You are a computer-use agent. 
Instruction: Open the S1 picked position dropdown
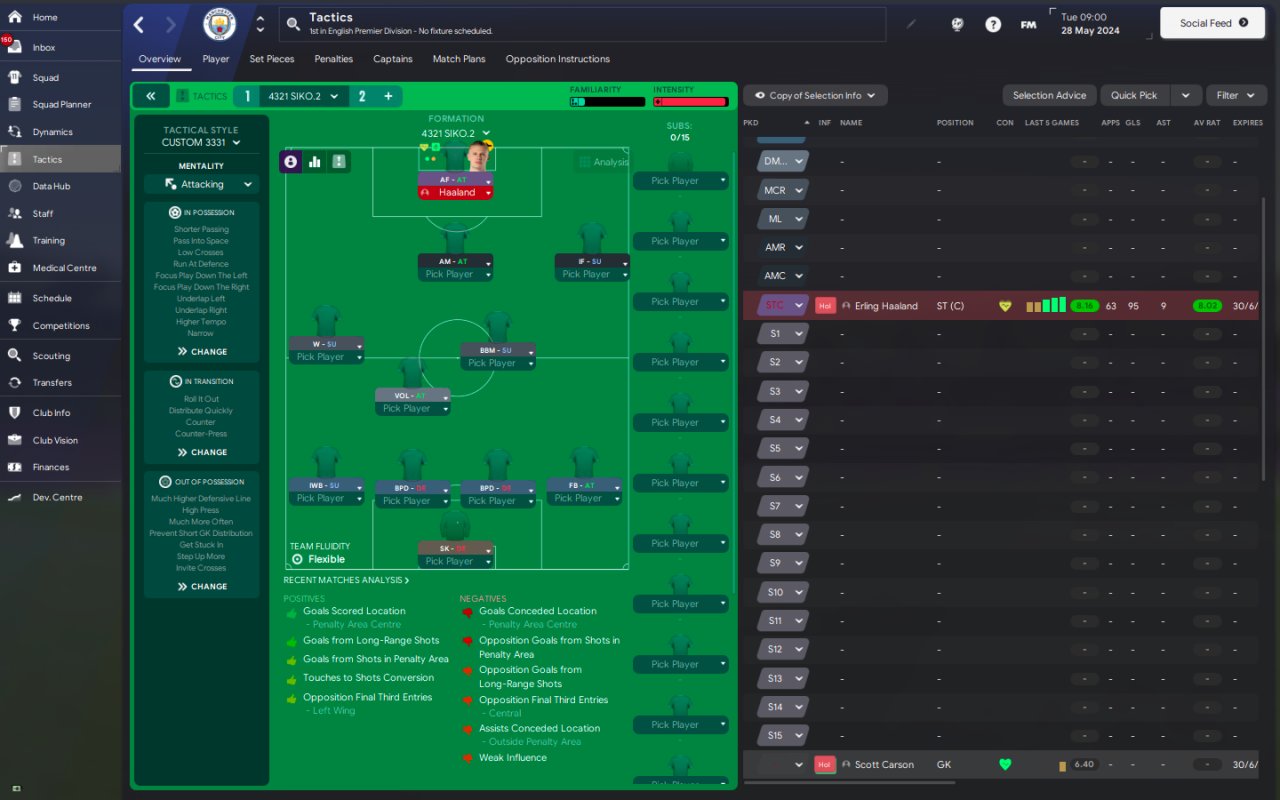coord(782,334)
